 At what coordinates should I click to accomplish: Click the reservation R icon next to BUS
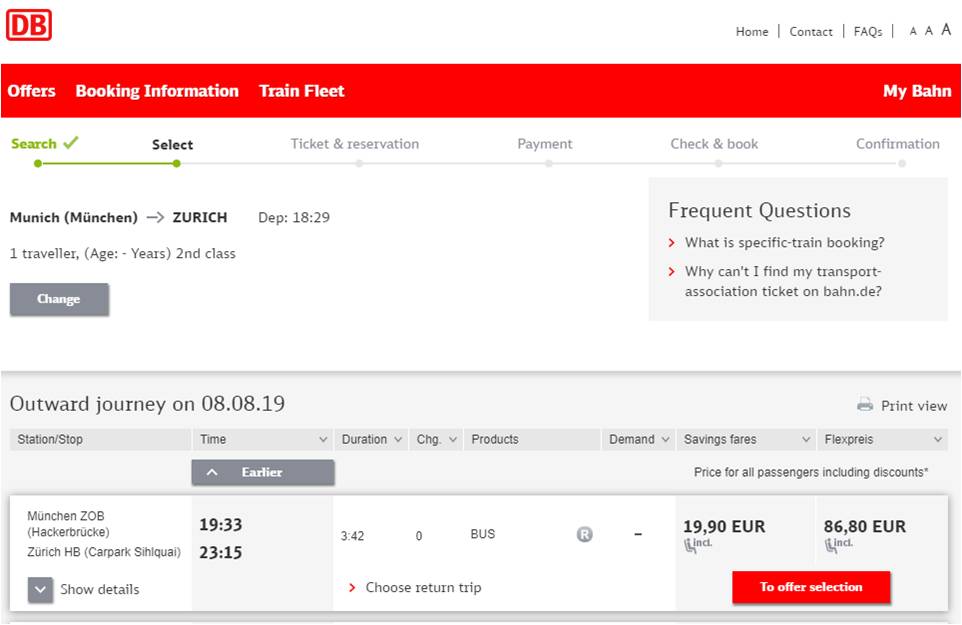tap(585, 535)
